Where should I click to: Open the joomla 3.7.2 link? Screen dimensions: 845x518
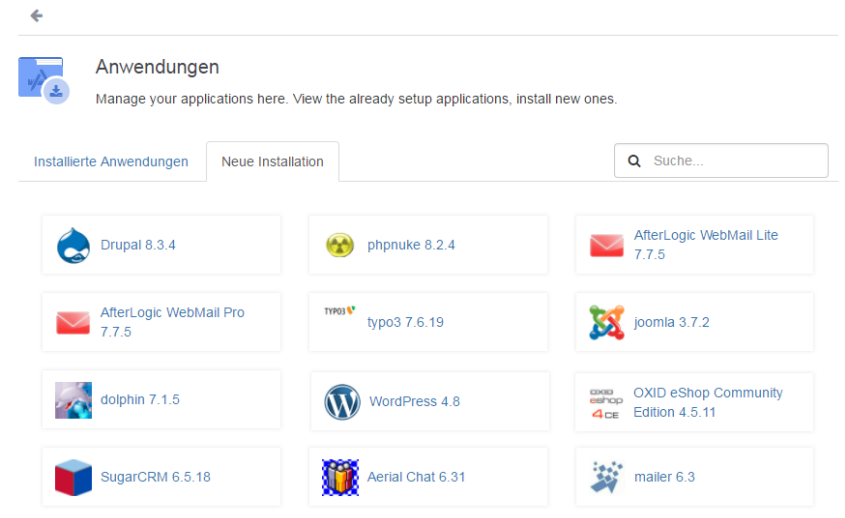point(671,322)
